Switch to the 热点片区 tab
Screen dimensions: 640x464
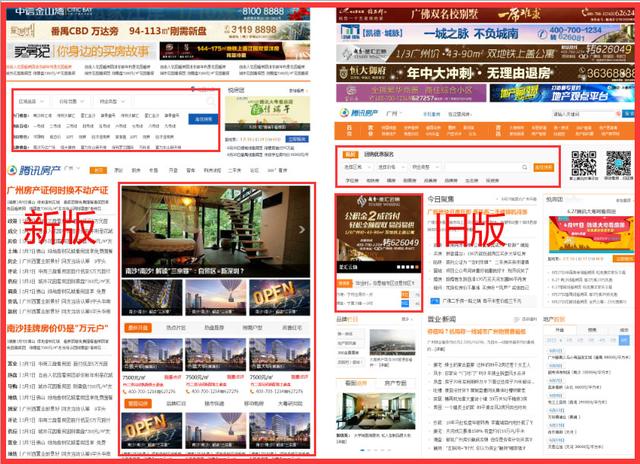[x=176, y=328]
